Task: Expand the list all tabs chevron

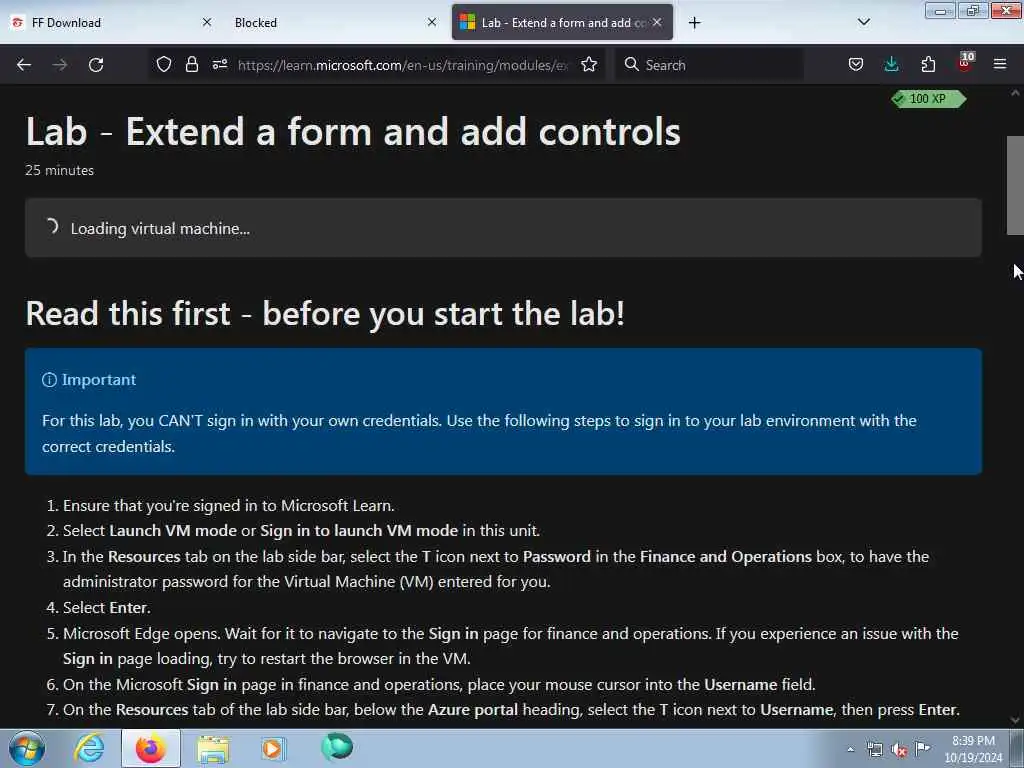Action: click(863, 22)
